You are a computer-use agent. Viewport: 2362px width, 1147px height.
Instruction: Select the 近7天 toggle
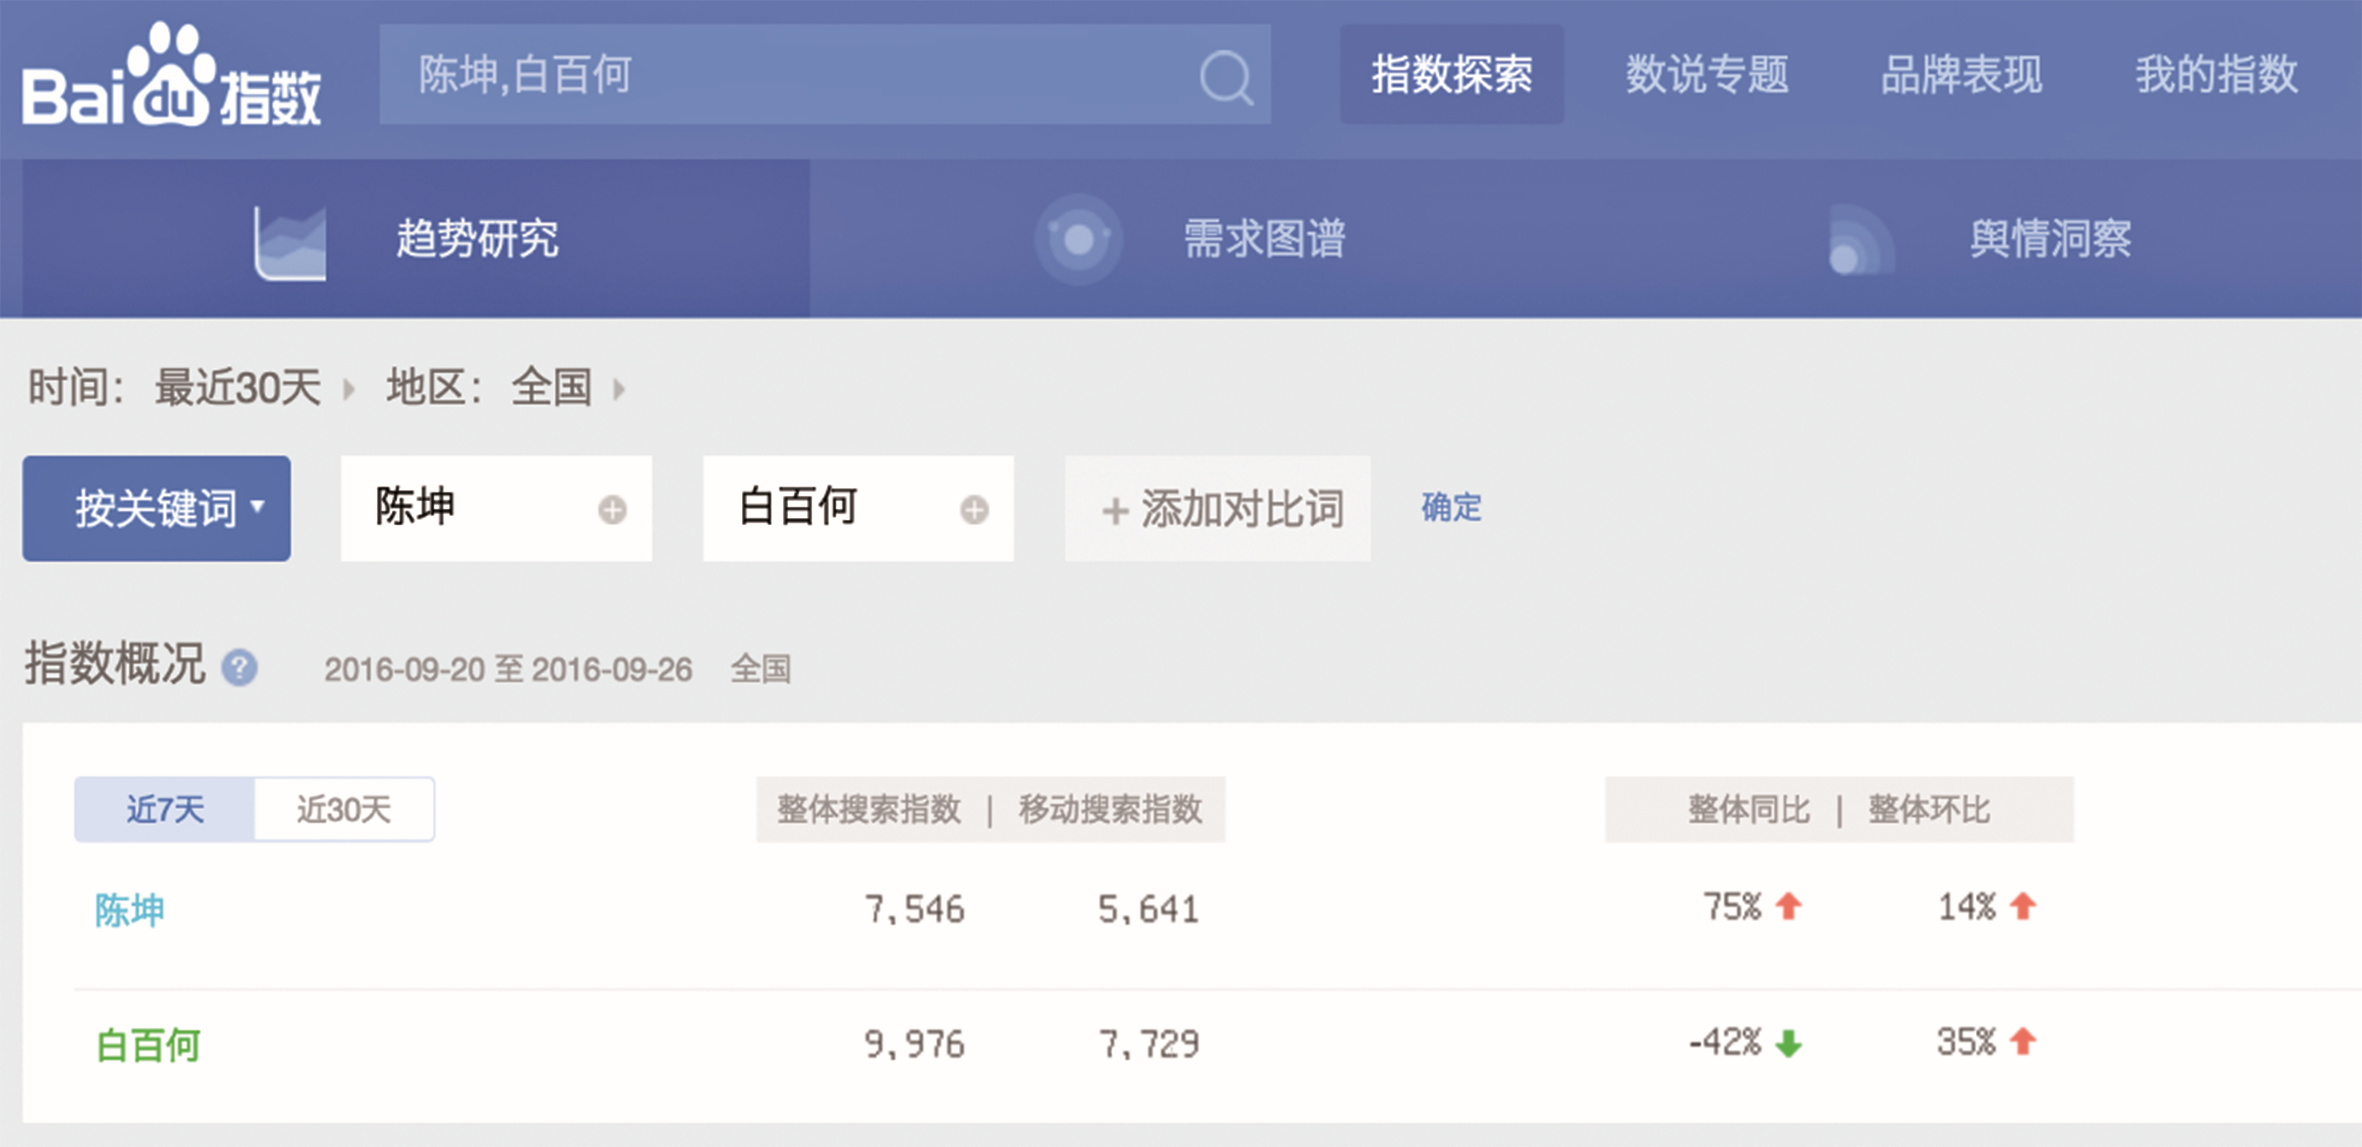click(165, 809)
